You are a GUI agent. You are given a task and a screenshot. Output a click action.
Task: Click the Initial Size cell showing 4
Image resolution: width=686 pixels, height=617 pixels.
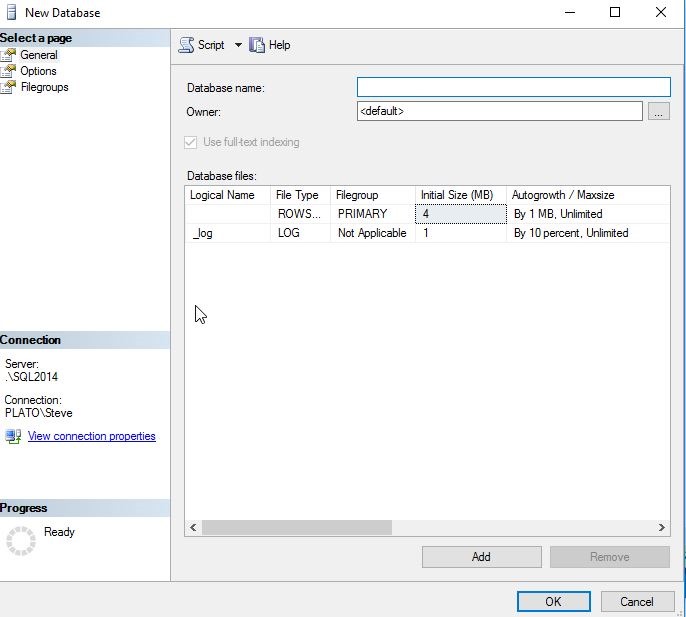[x=460, y=214]
